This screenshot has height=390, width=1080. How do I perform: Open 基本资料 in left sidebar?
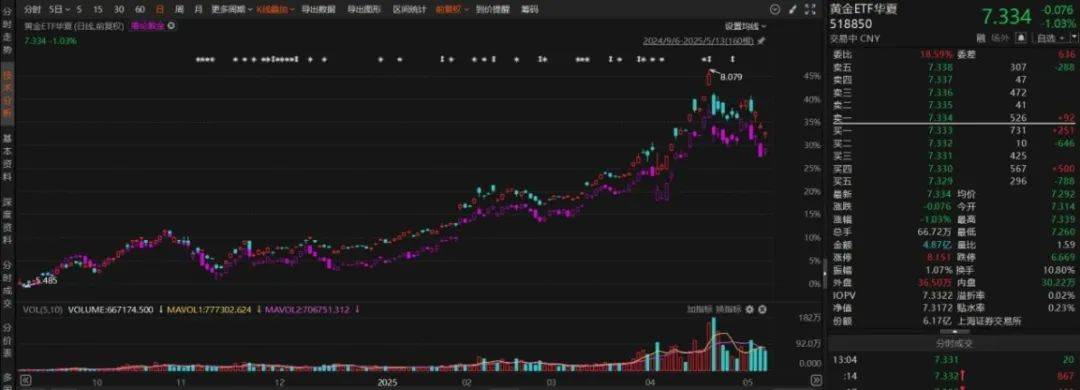pos(7,157)
